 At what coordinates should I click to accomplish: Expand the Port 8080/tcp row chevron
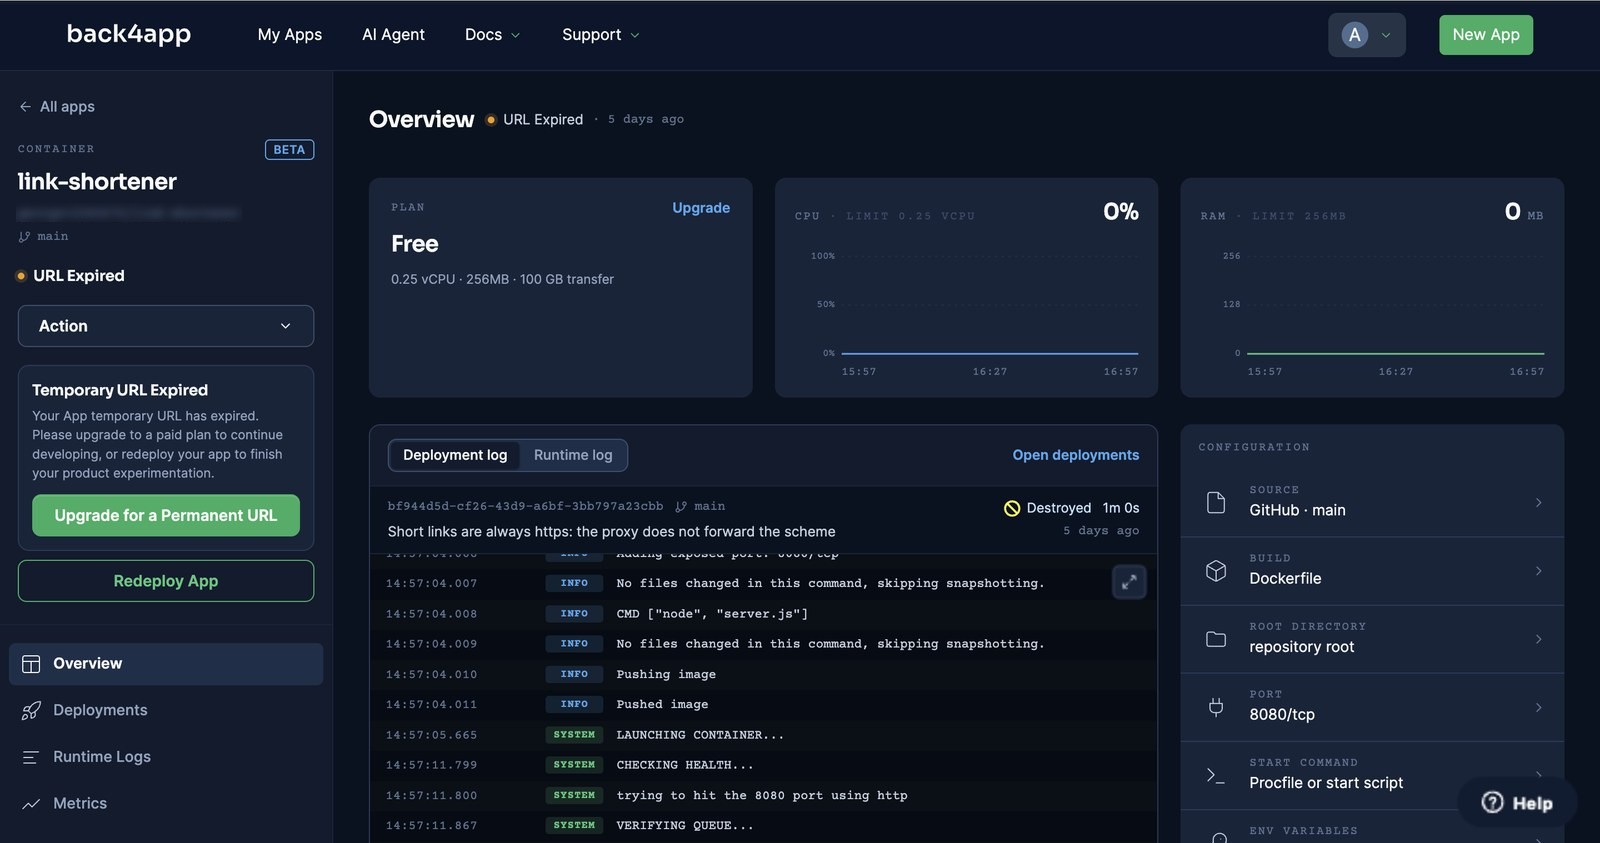[x=1539, y=707]
